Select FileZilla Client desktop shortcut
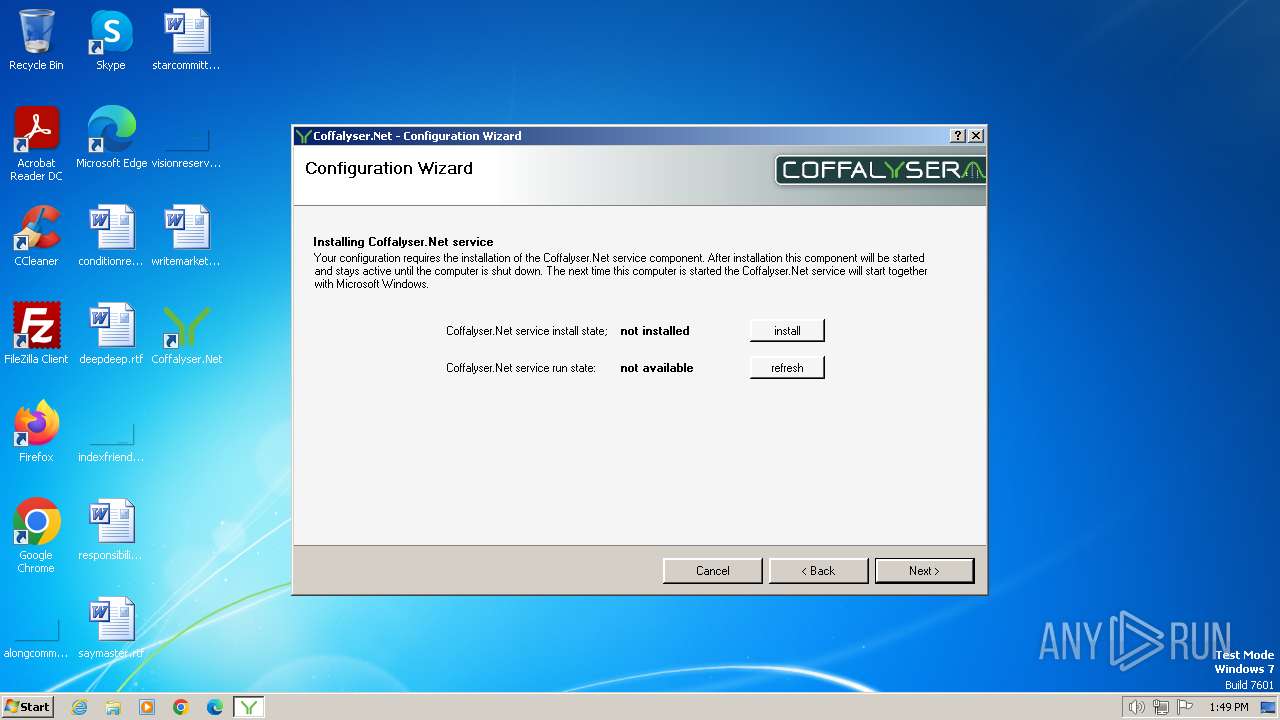This screenshot has width=1280, height=720. pyautogui.click(x=36, y=334)
